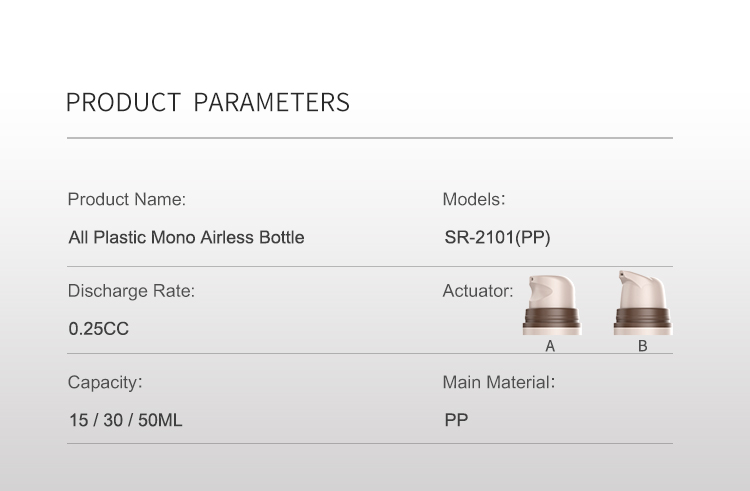Select the PP main material value
The height and width of the screenshot is (491, 750).
pyautogui.click(x=456, y=421)
